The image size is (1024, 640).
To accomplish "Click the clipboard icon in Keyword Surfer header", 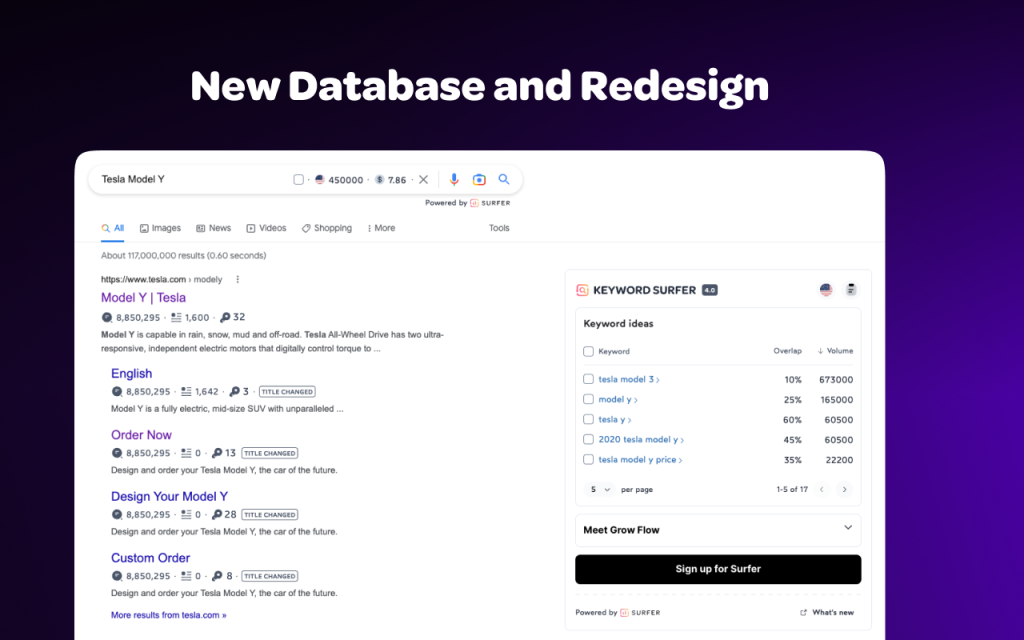I will pos(851,290).
